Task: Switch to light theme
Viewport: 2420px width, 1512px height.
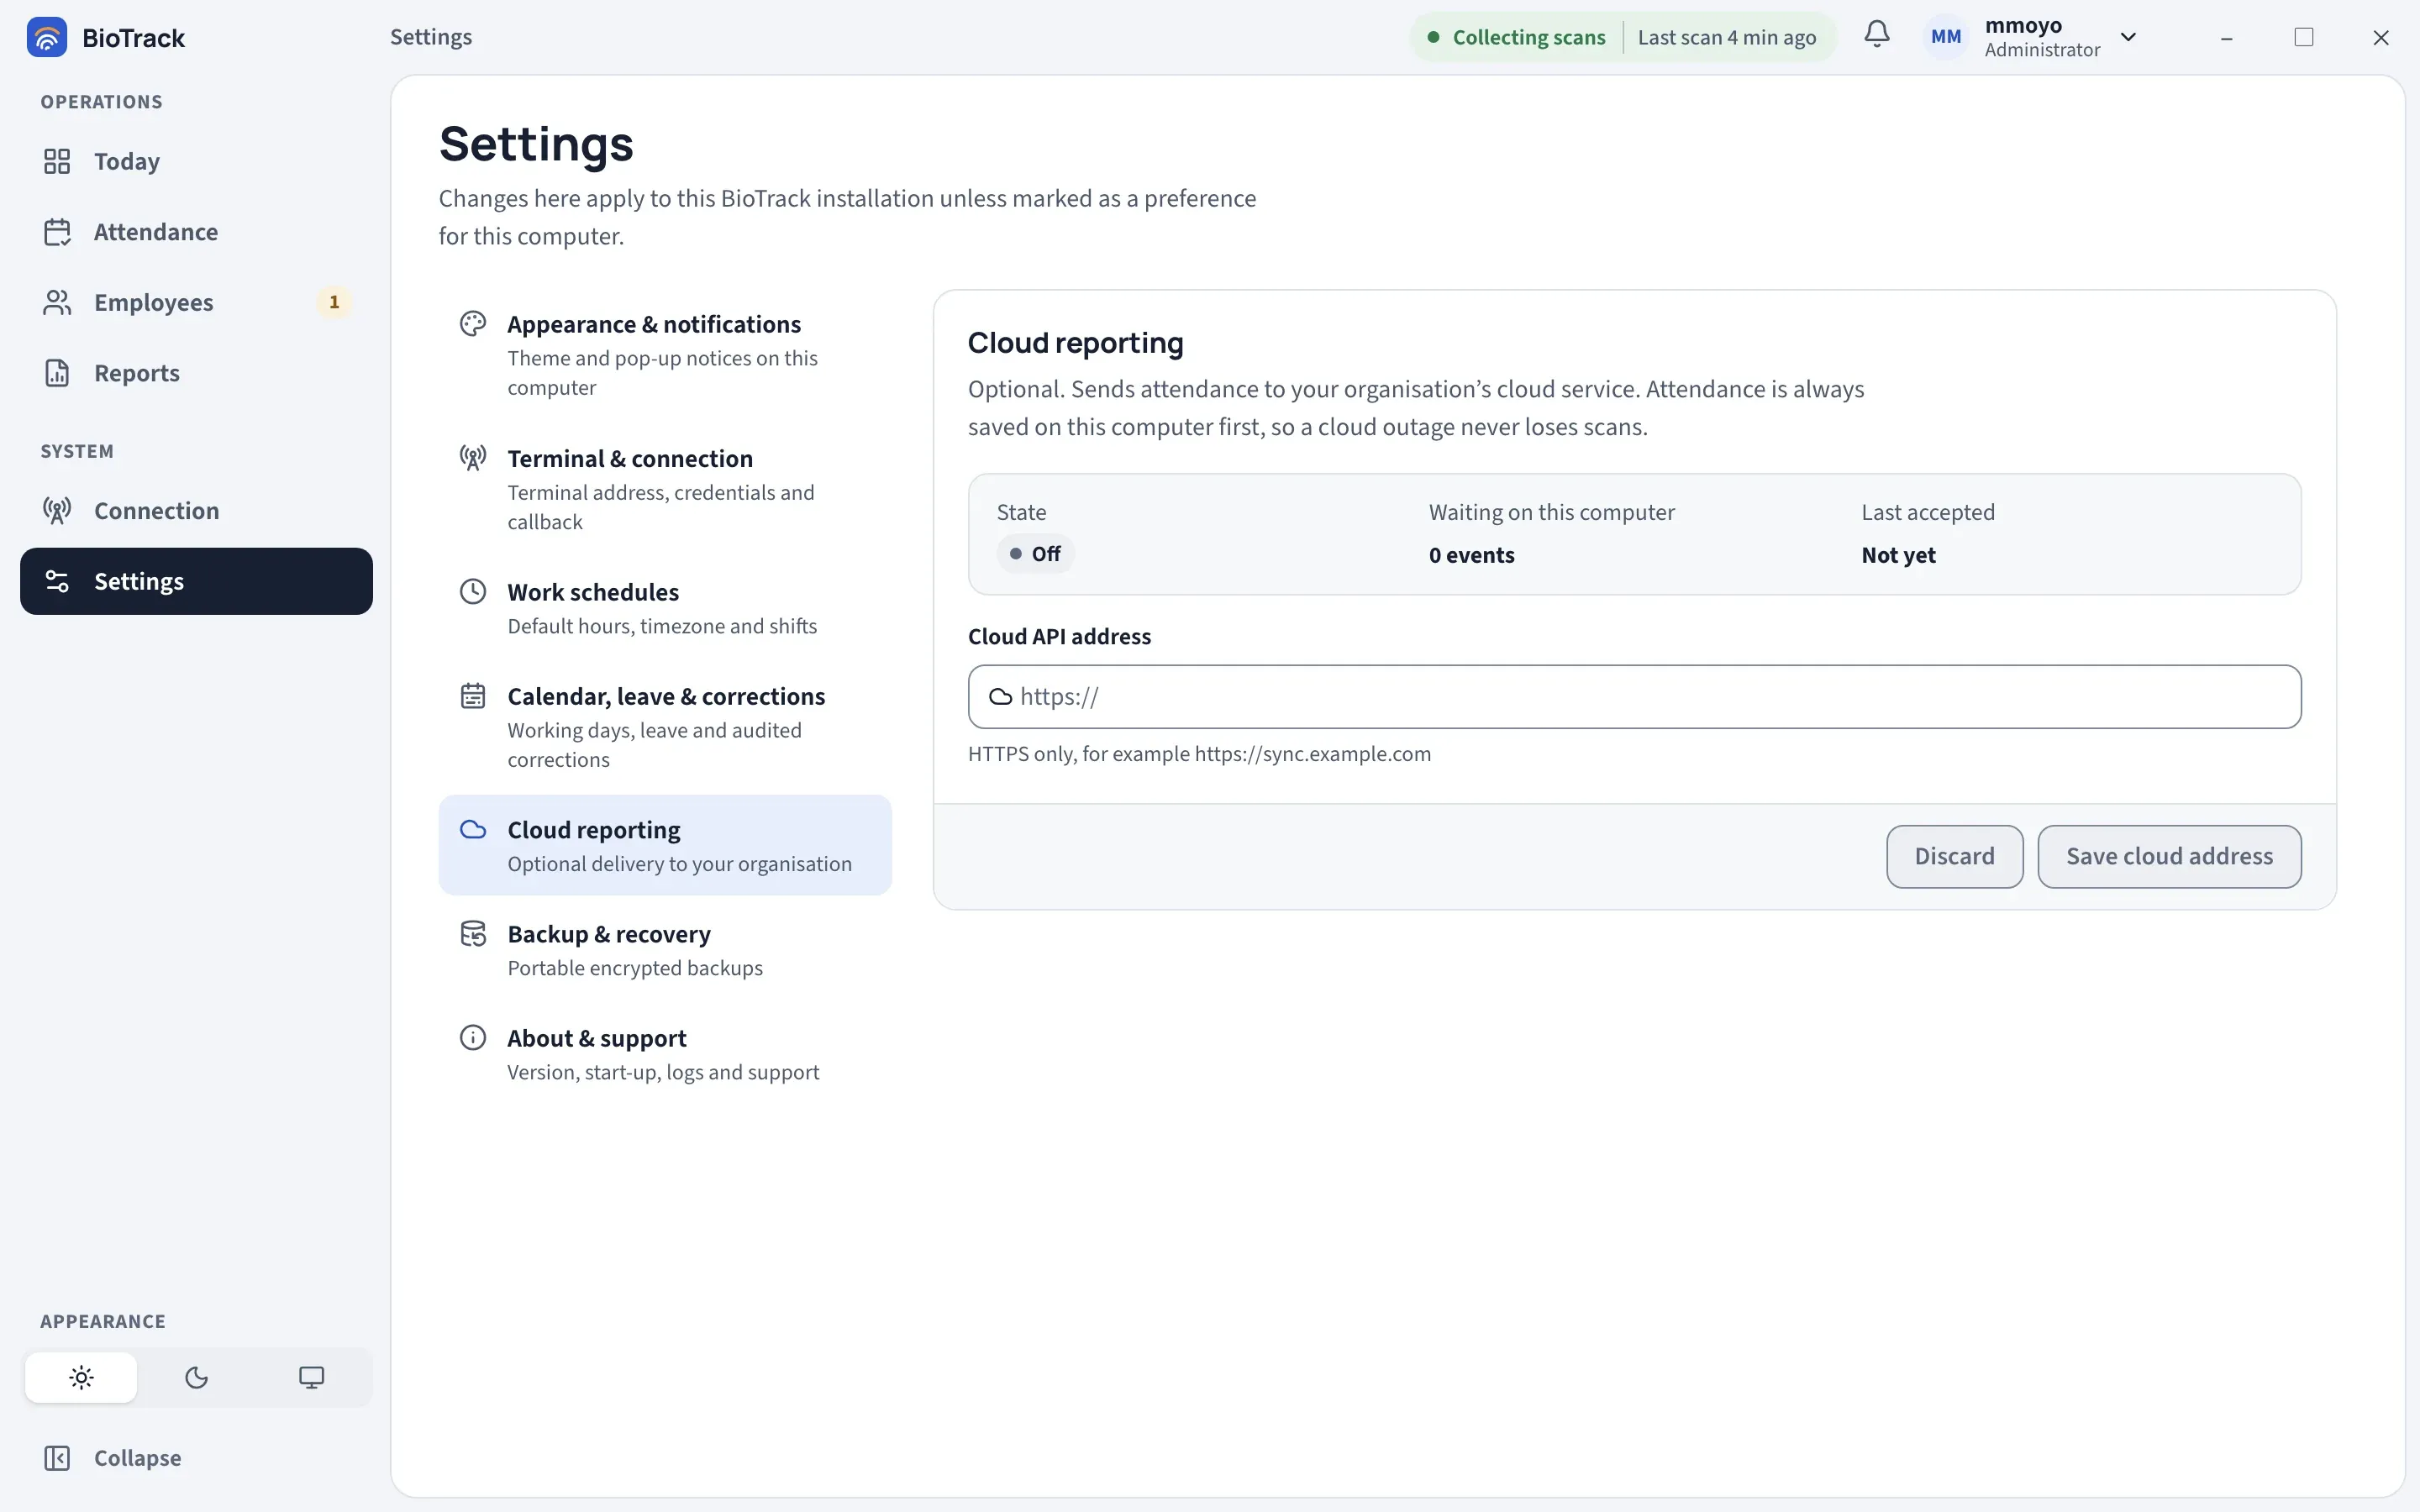Action: 81,1378
